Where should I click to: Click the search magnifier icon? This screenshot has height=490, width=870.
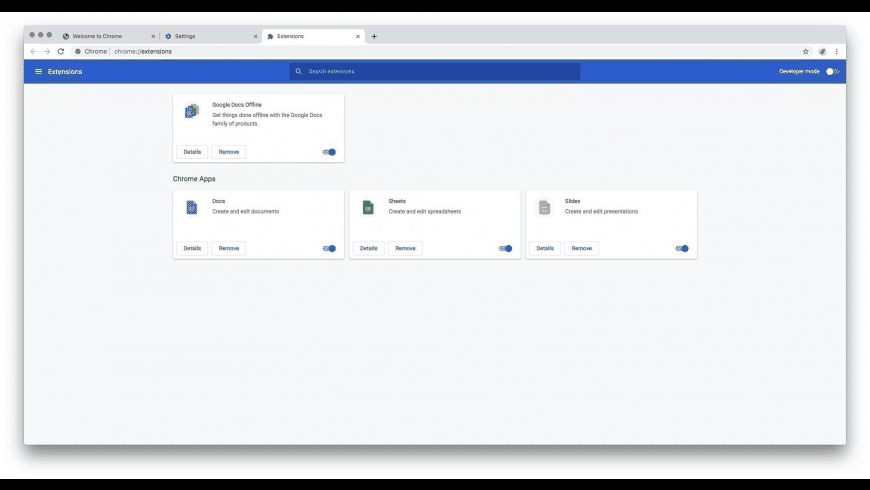click(299, 72)
